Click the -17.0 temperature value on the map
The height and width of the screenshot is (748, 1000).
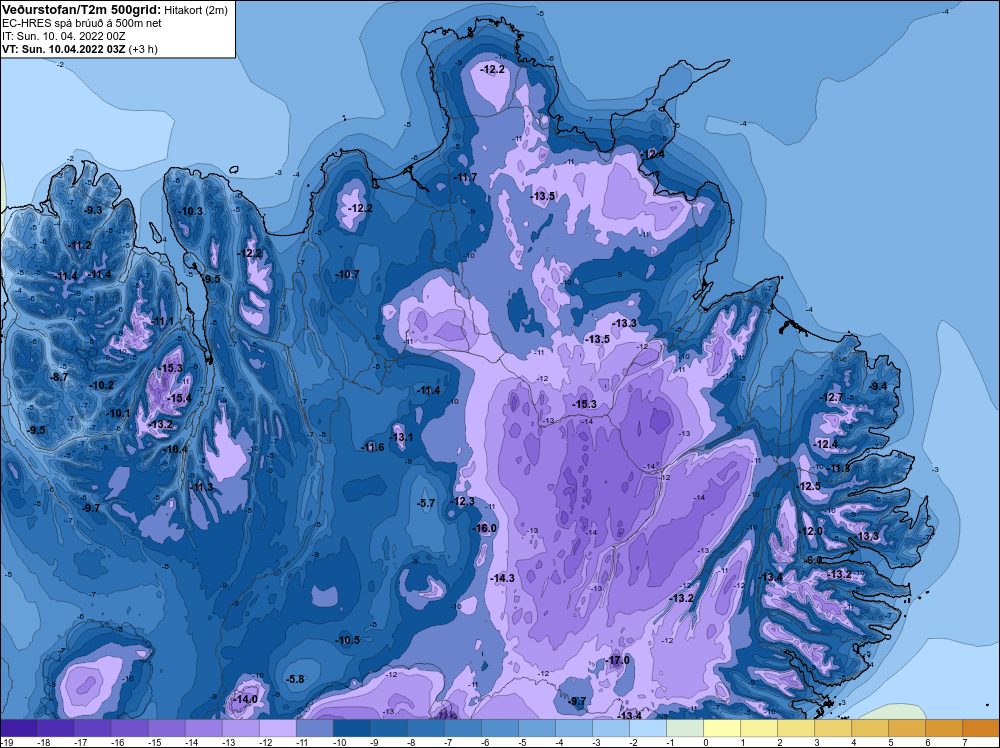tap(617, 660)
